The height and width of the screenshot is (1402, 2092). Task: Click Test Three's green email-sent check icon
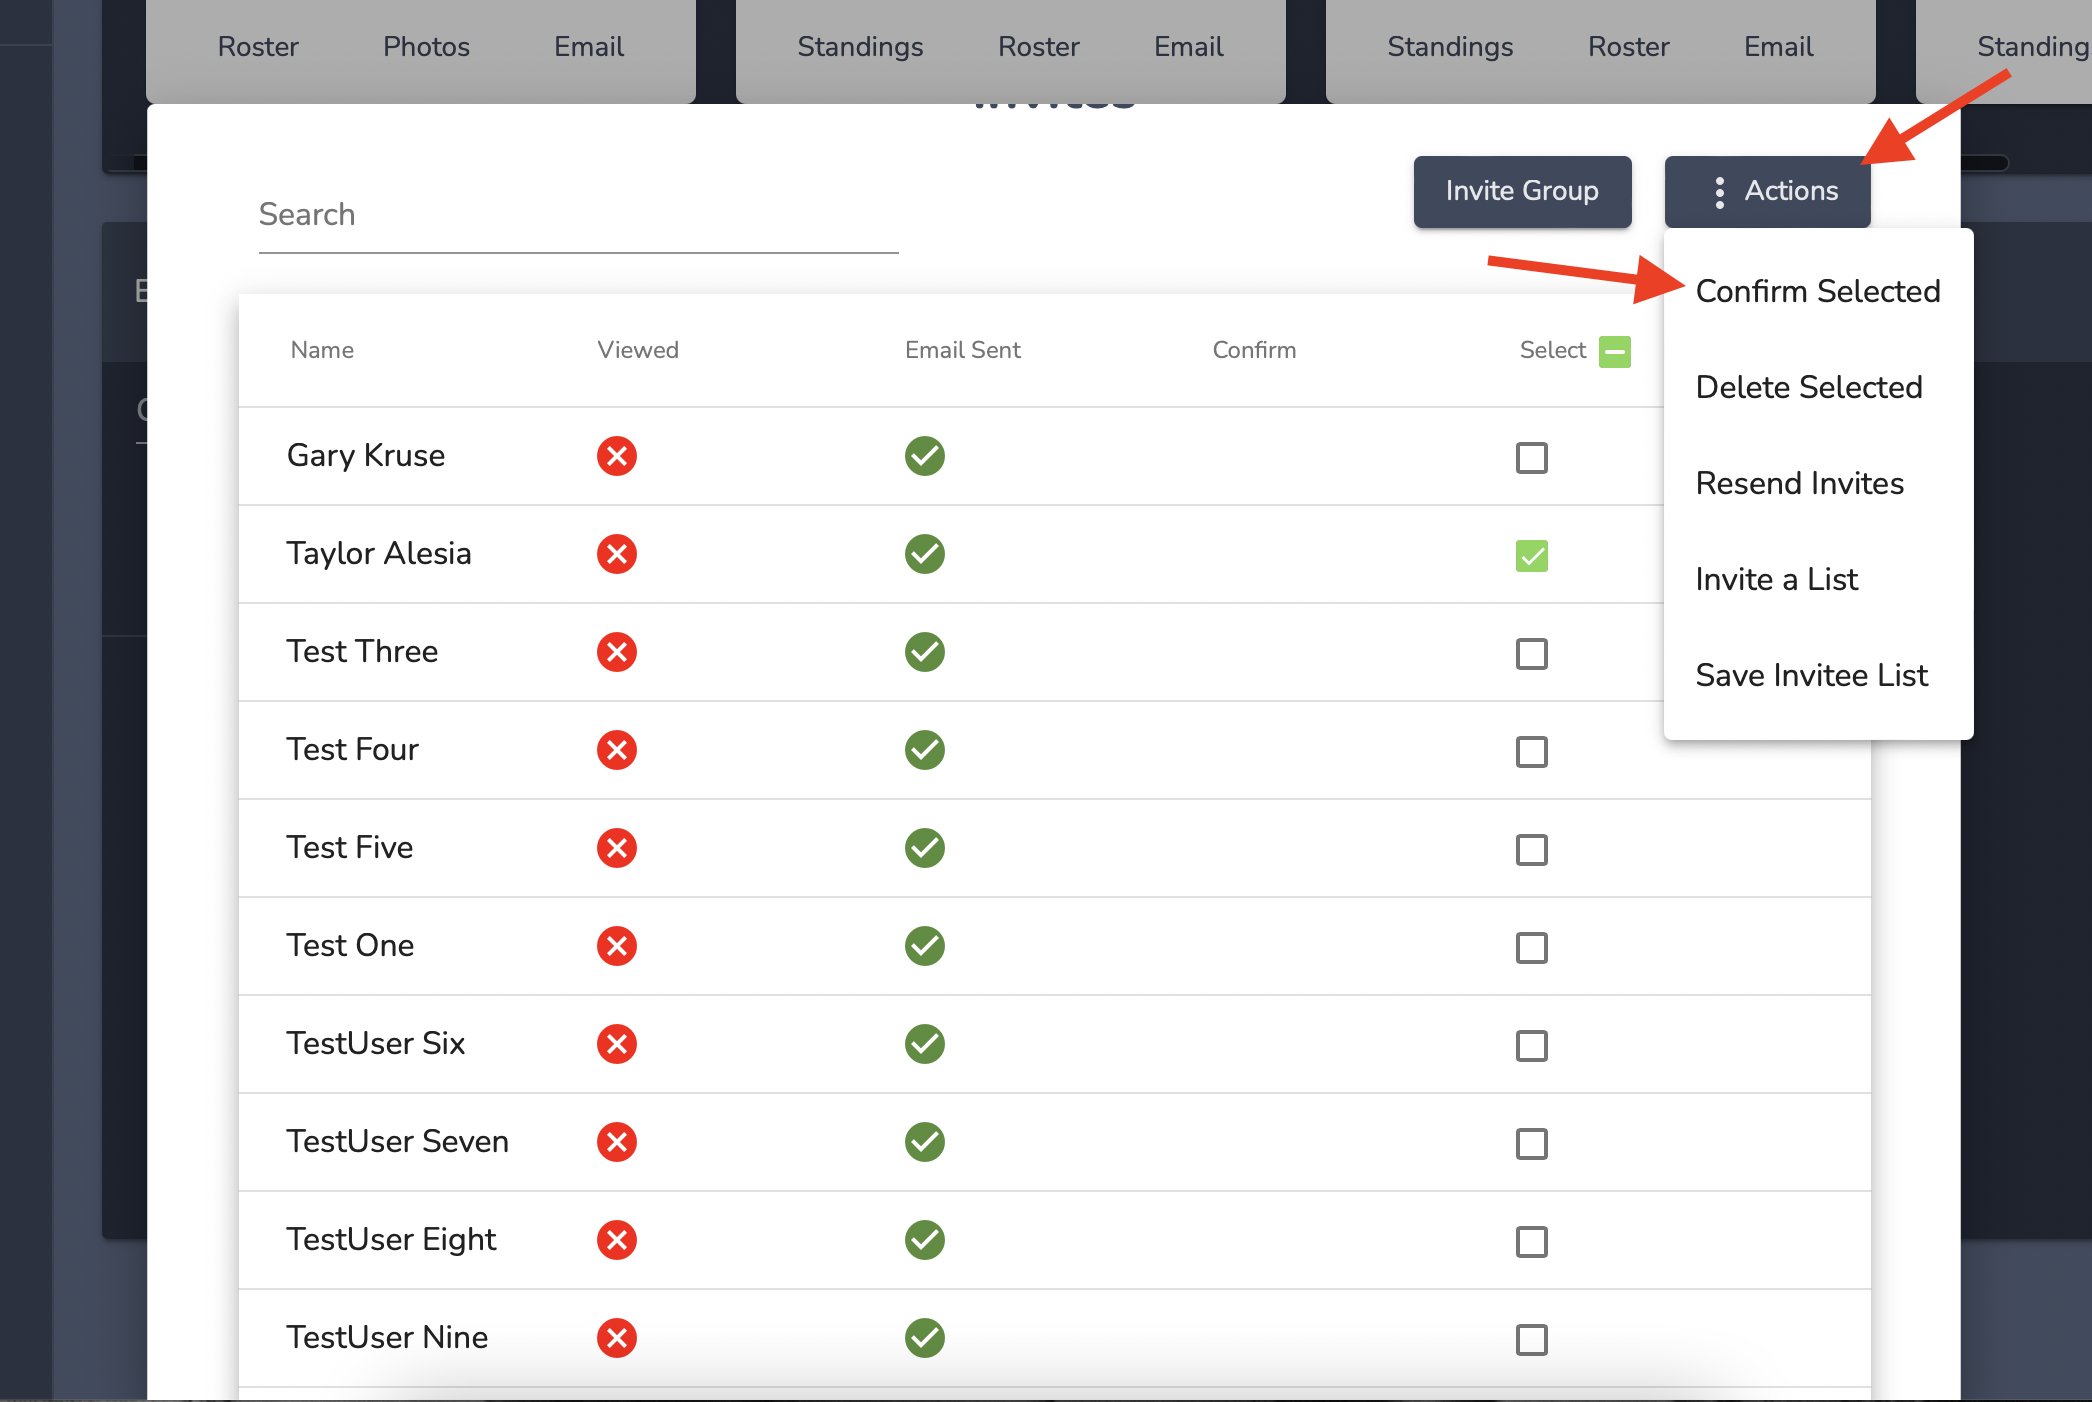(x=925, y=652)
